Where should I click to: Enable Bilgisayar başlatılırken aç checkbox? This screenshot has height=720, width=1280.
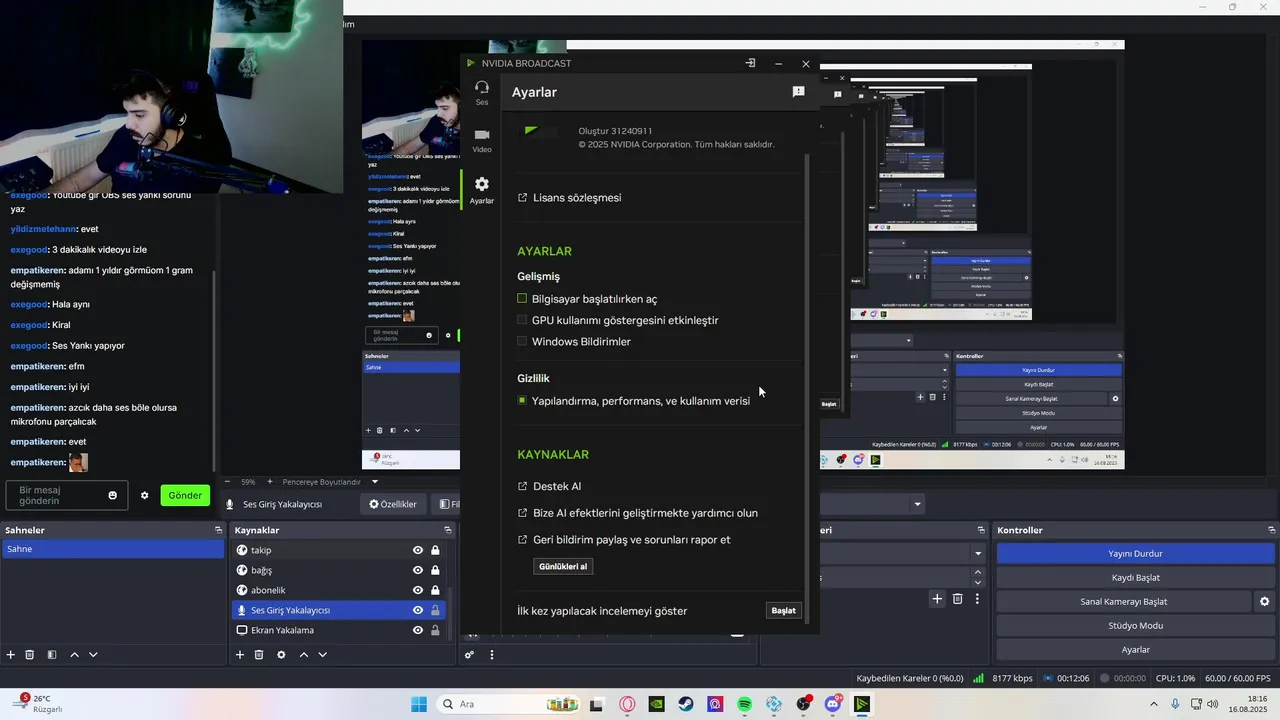click(522, 299)
